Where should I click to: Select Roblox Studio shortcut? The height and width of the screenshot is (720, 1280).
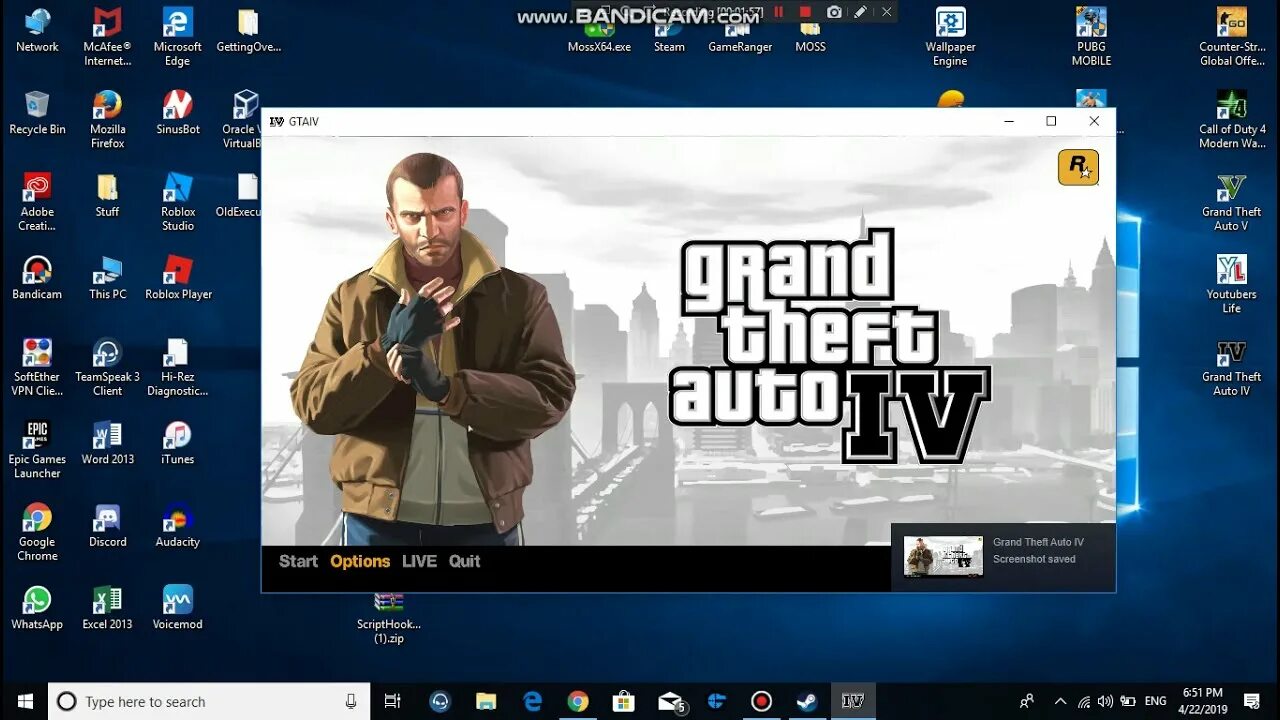coord(177,202)
